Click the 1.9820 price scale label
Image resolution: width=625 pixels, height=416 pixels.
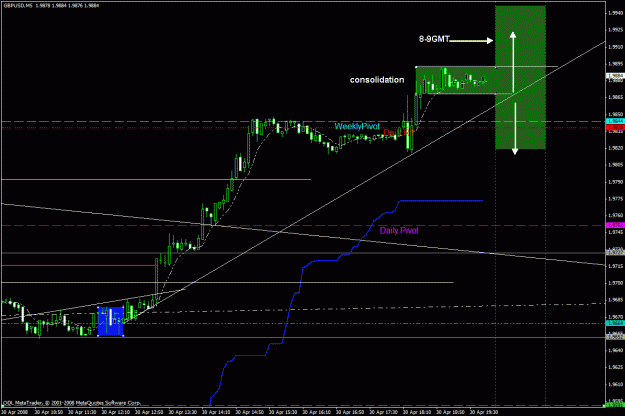(x=615, y=148)
